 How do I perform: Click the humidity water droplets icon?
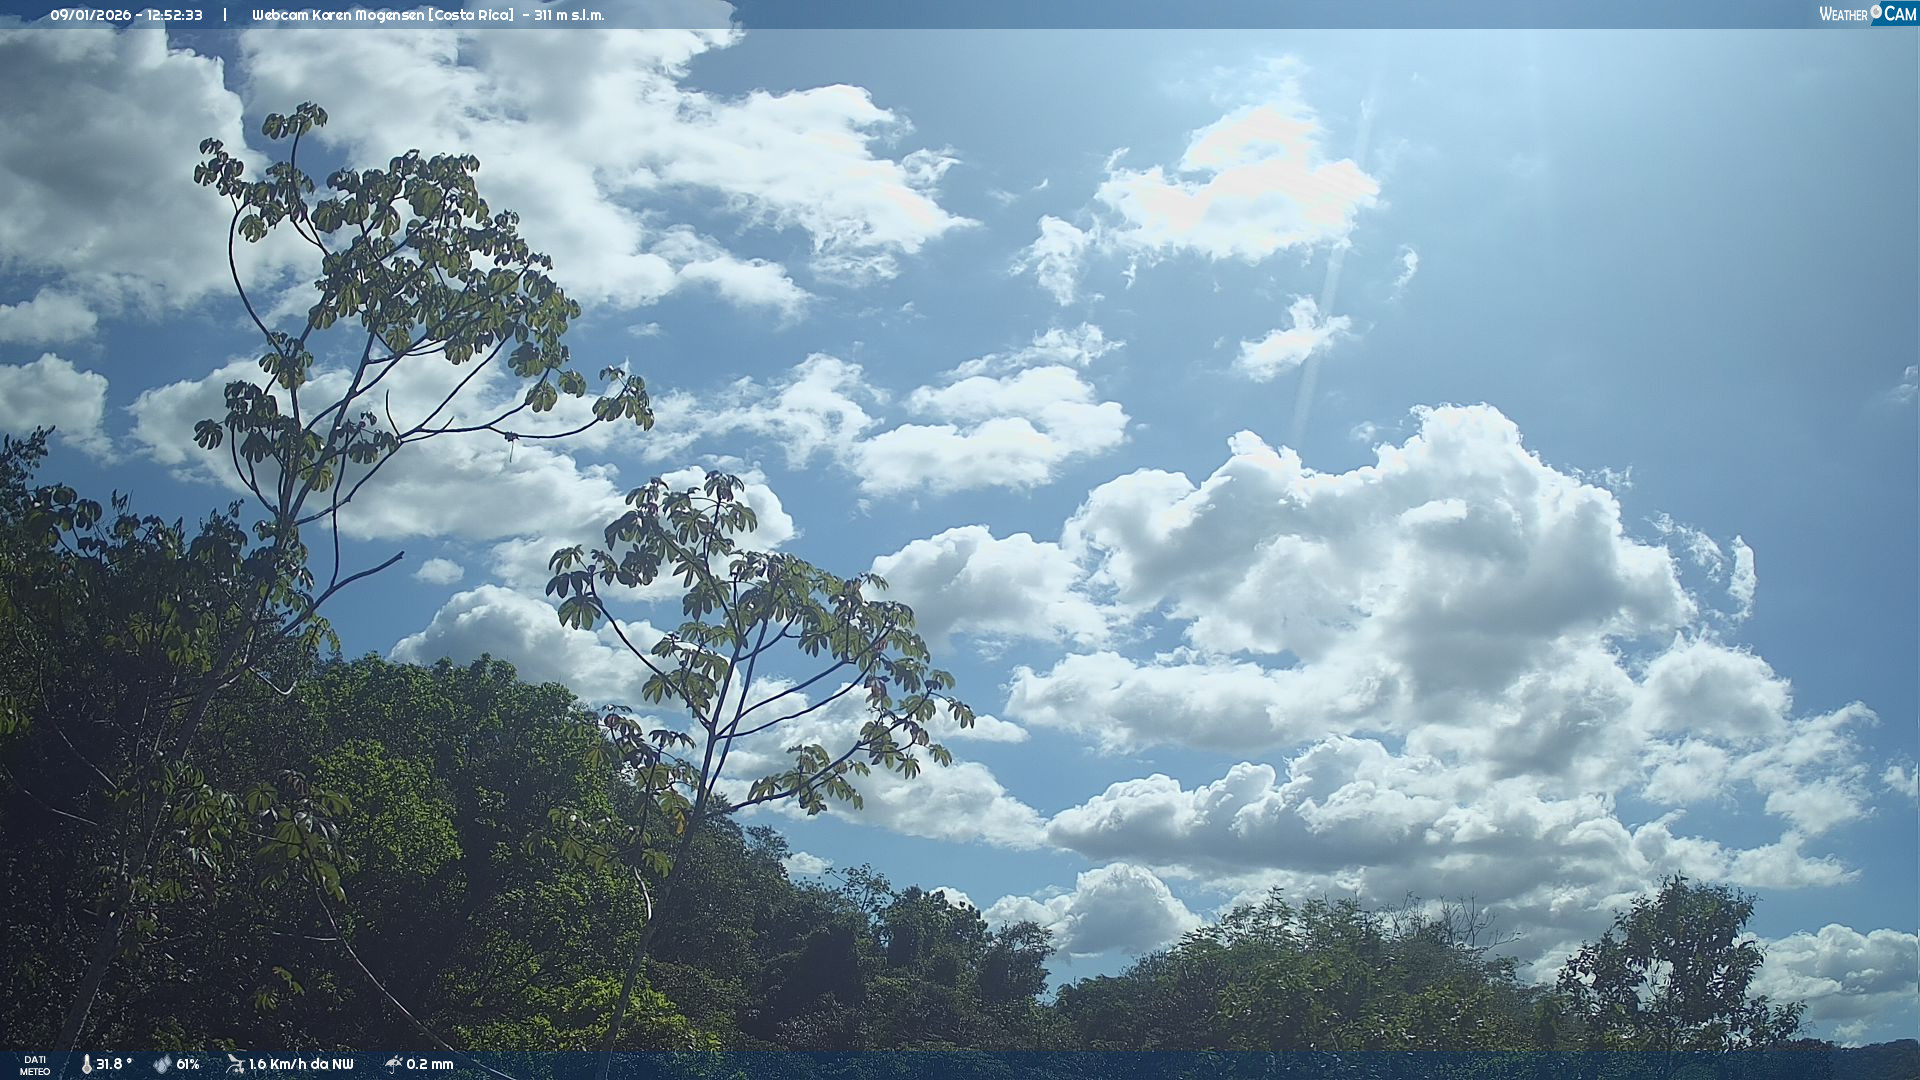(162, 1064)
